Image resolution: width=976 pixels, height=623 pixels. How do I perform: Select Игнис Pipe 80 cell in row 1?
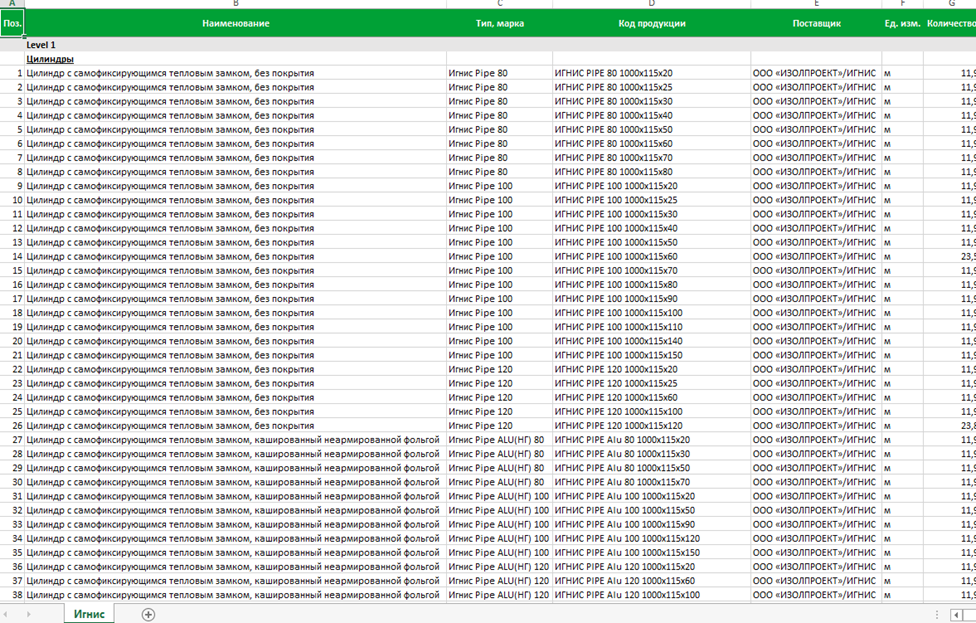point(499,73)
